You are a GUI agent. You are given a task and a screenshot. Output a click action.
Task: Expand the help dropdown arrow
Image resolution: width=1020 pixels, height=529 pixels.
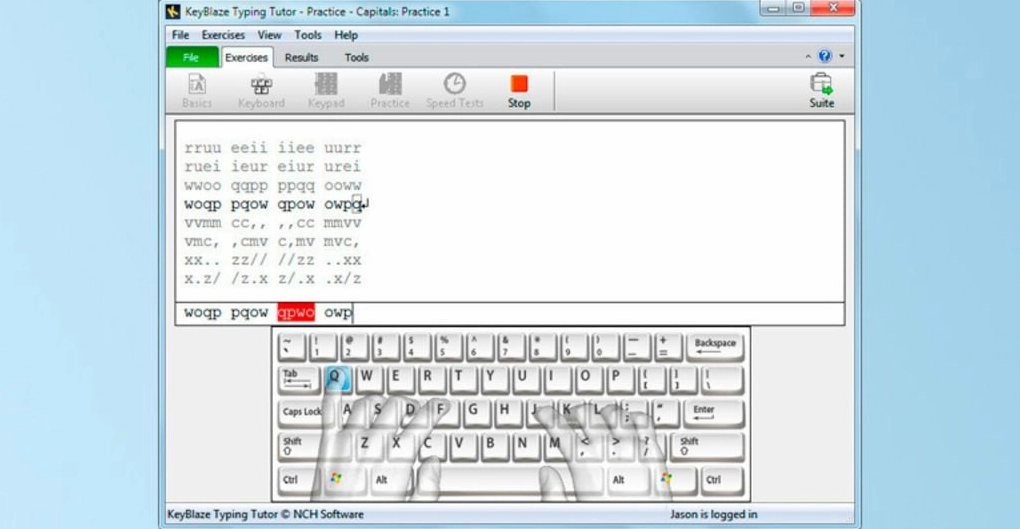click(842, 56)
